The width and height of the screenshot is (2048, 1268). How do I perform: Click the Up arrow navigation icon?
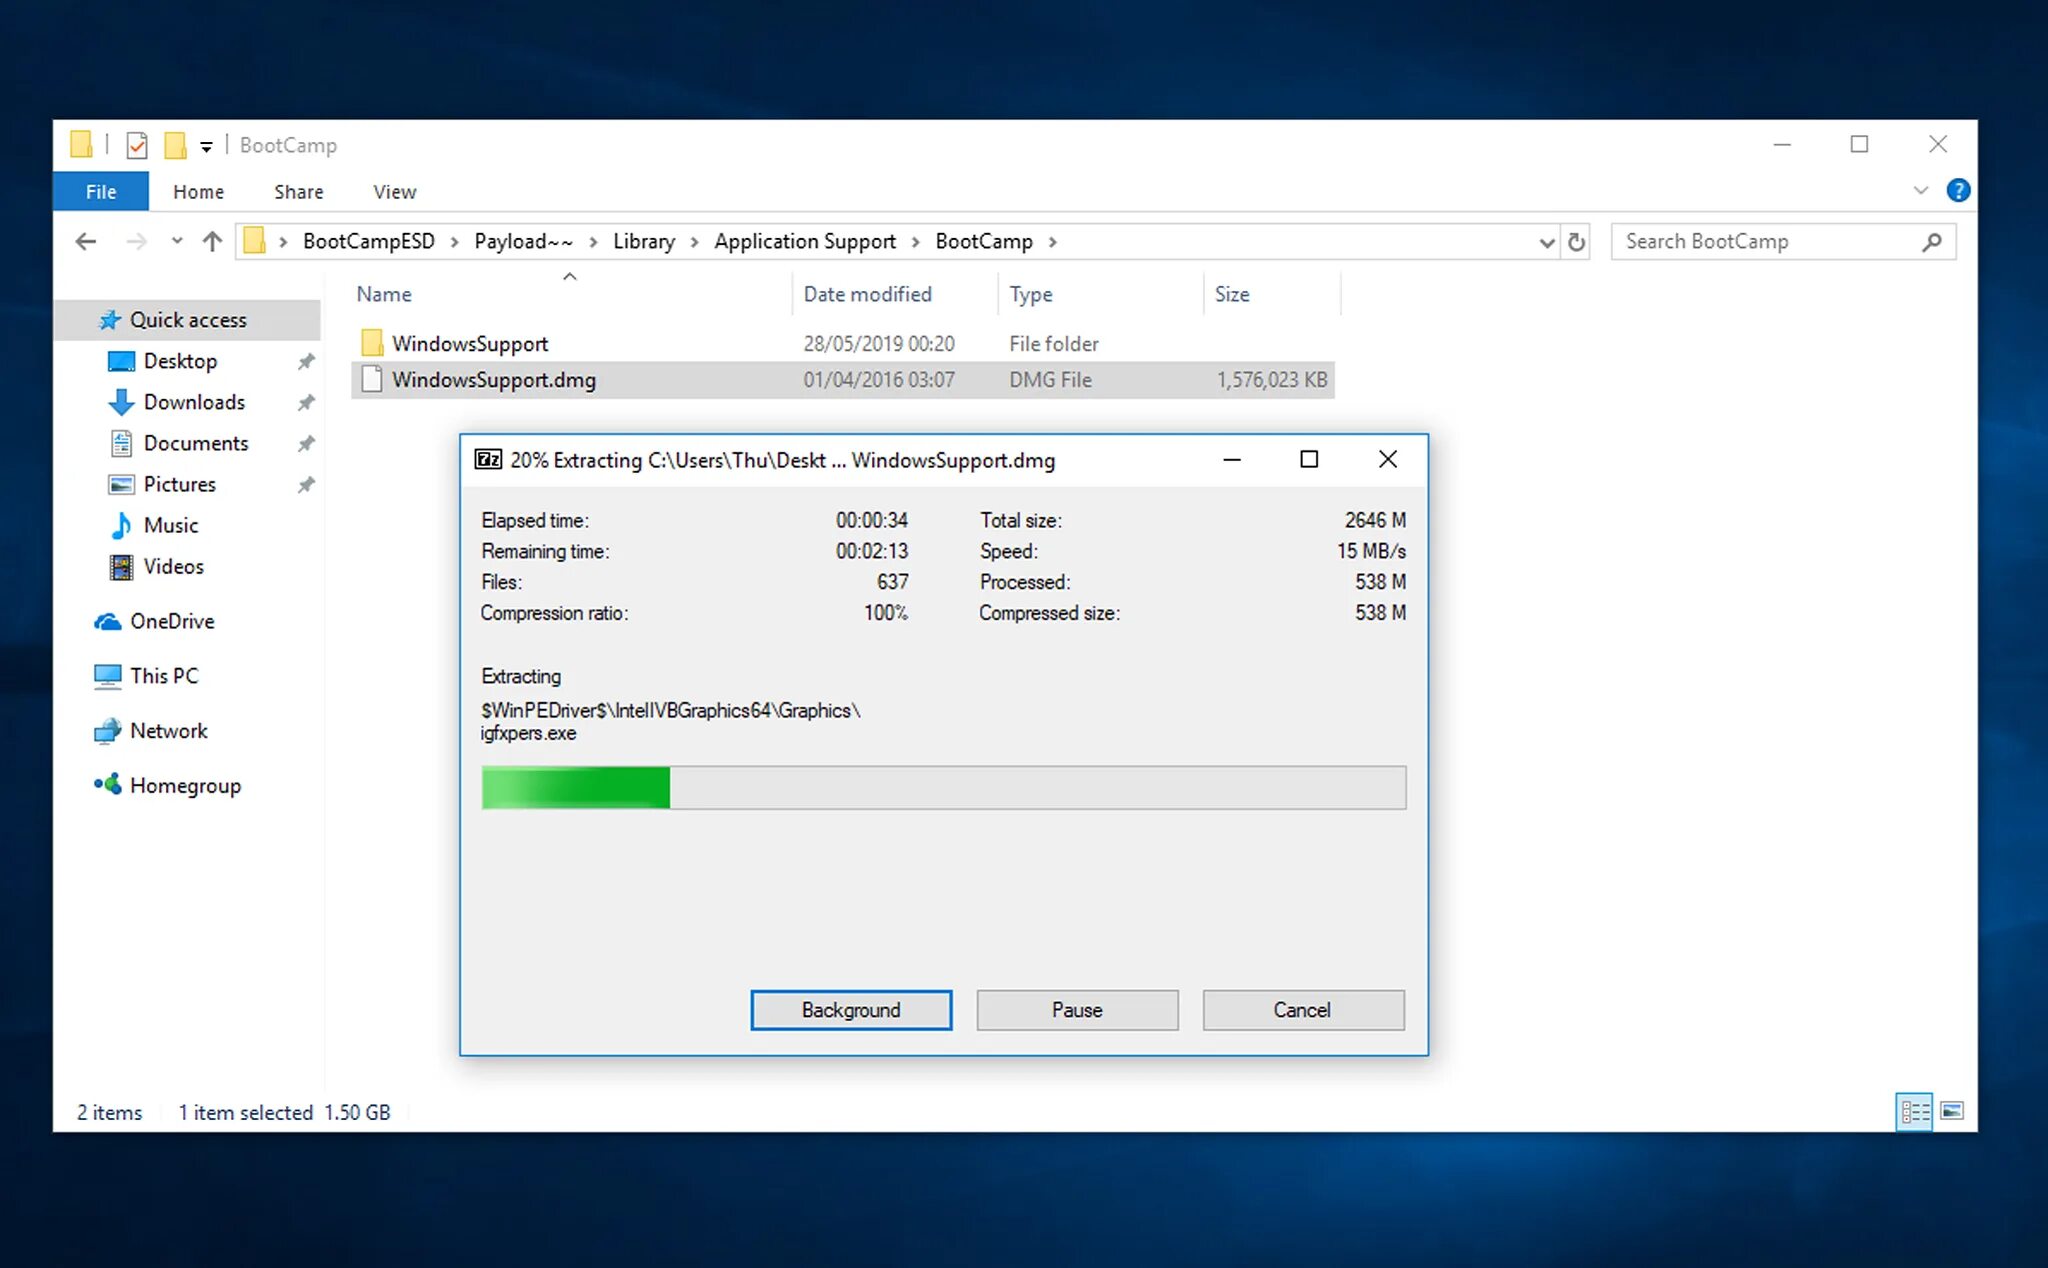coord(212,242)
